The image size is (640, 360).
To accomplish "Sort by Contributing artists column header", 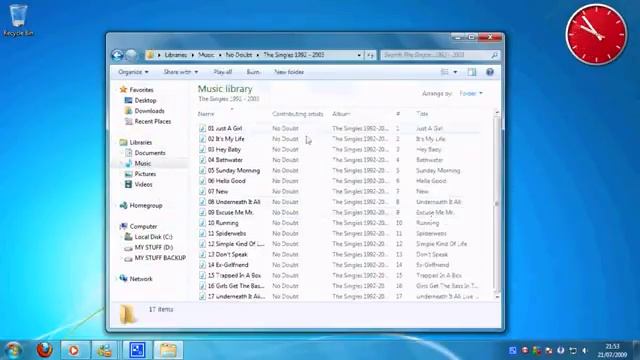I will click(298, 114).
